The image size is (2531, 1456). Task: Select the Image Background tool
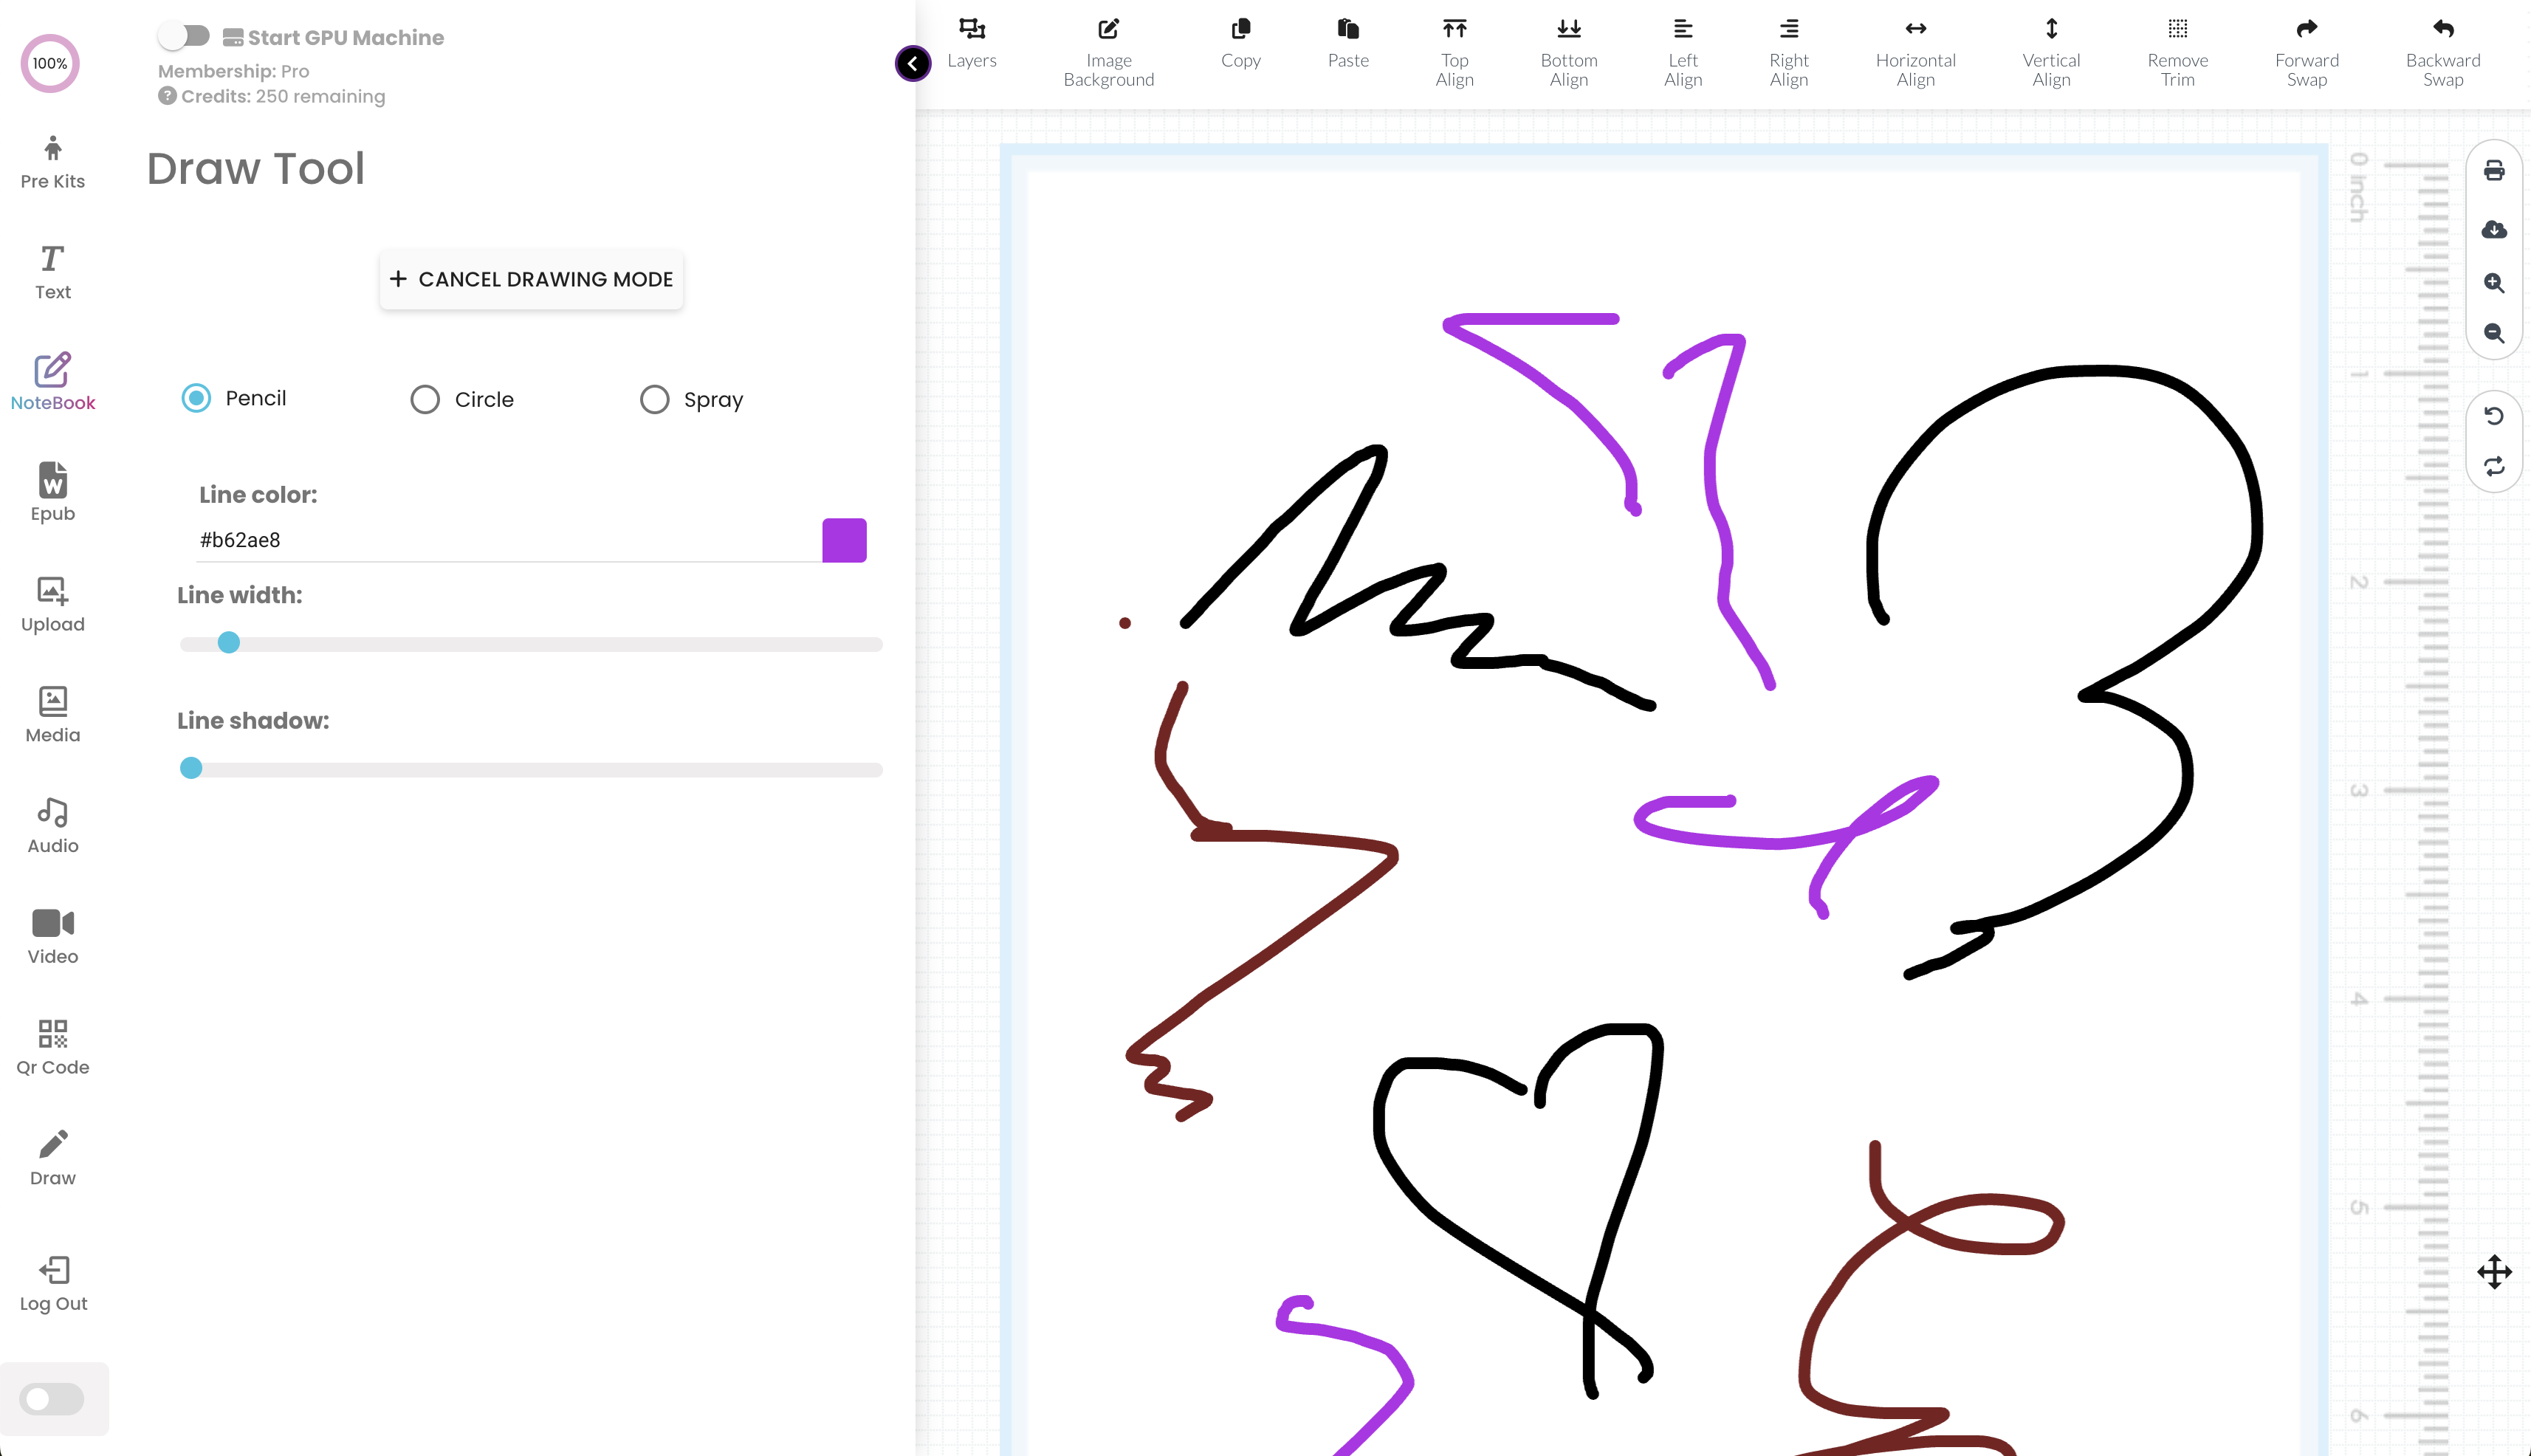[1107, 49]
